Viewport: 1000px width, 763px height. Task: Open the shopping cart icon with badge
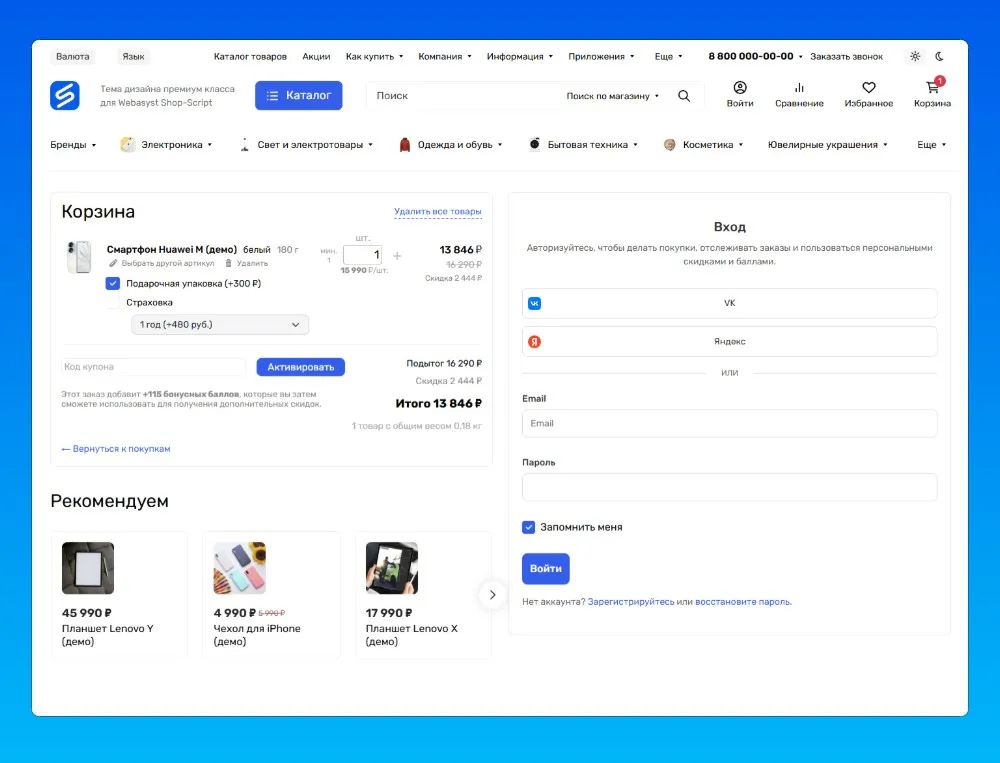[x=932, y=87]
